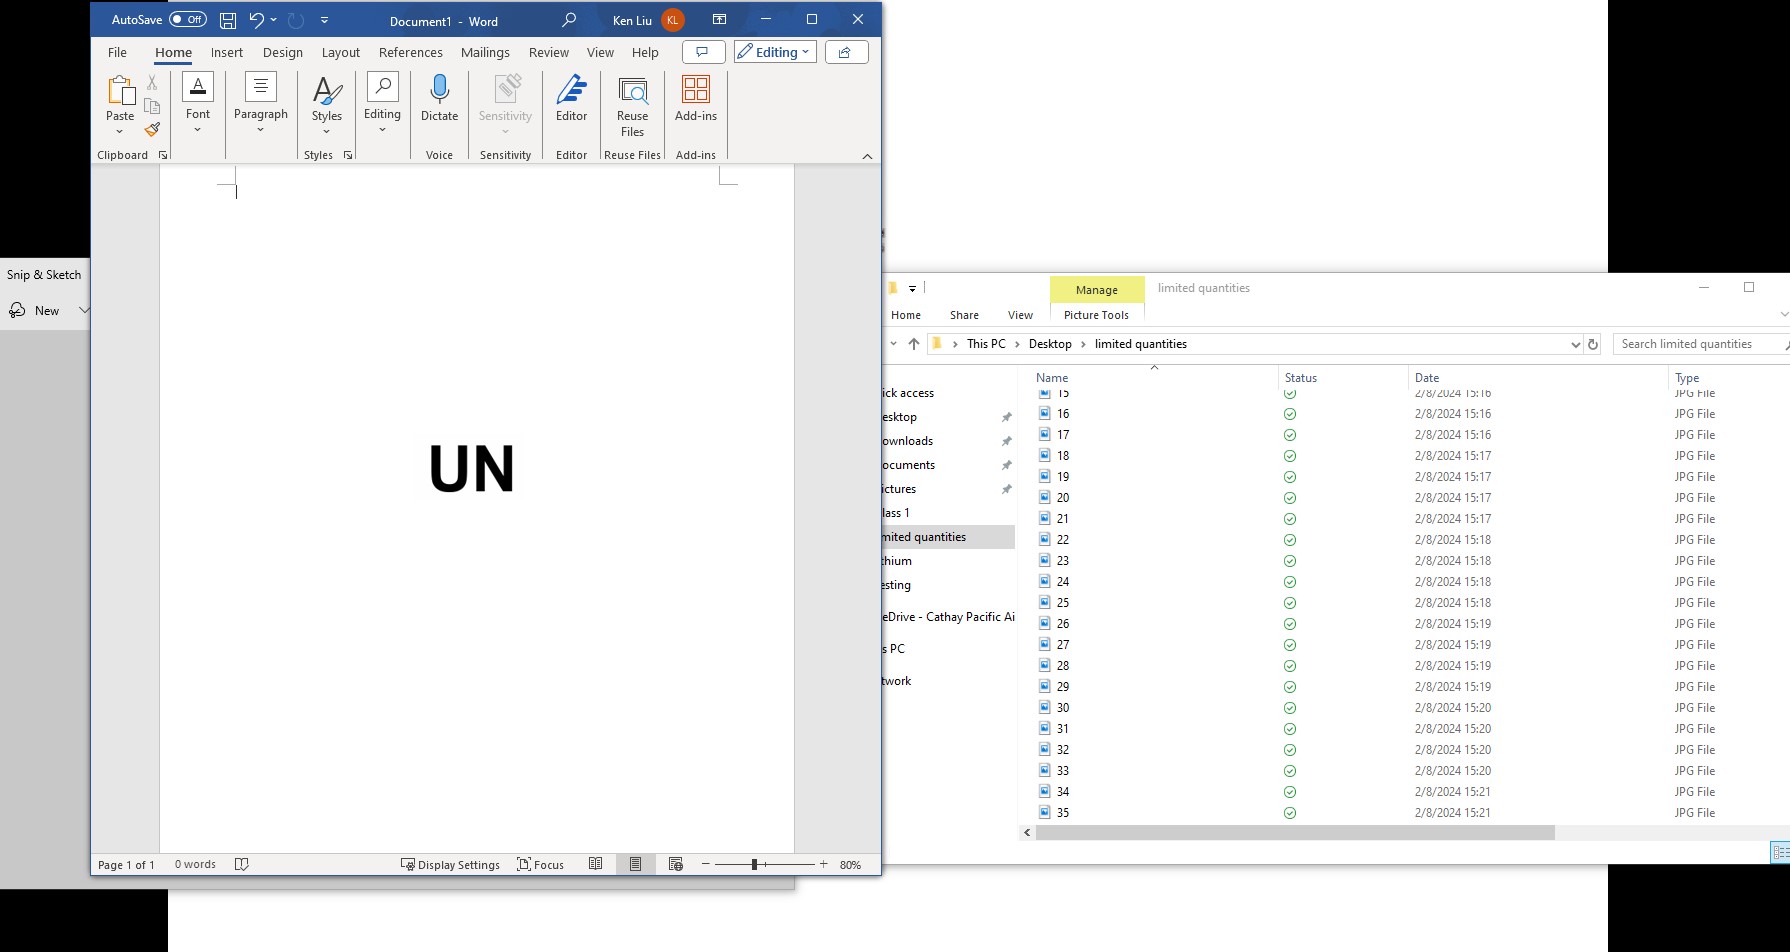
Task: Expand the Explorer address bar history dropdown
Action: 1575,344
